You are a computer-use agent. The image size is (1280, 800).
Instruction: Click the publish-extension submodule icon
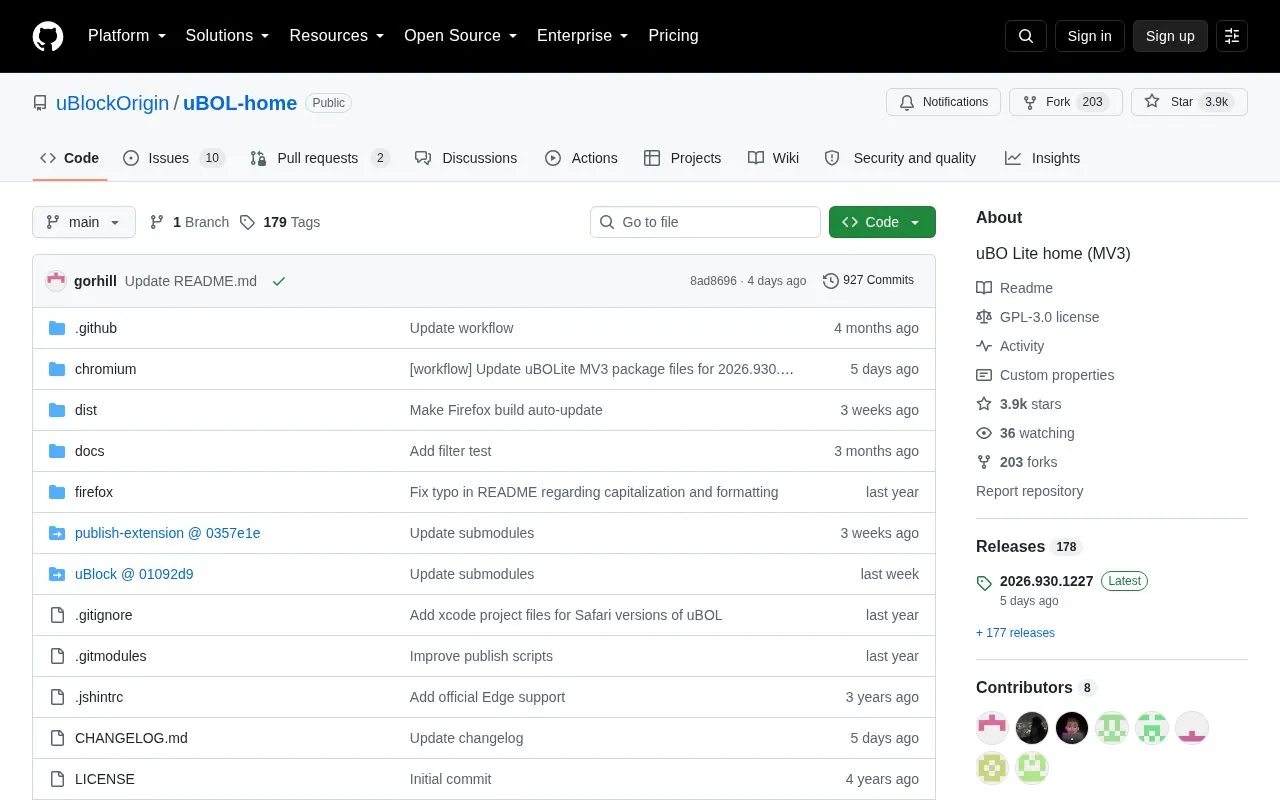click(57, 533)
